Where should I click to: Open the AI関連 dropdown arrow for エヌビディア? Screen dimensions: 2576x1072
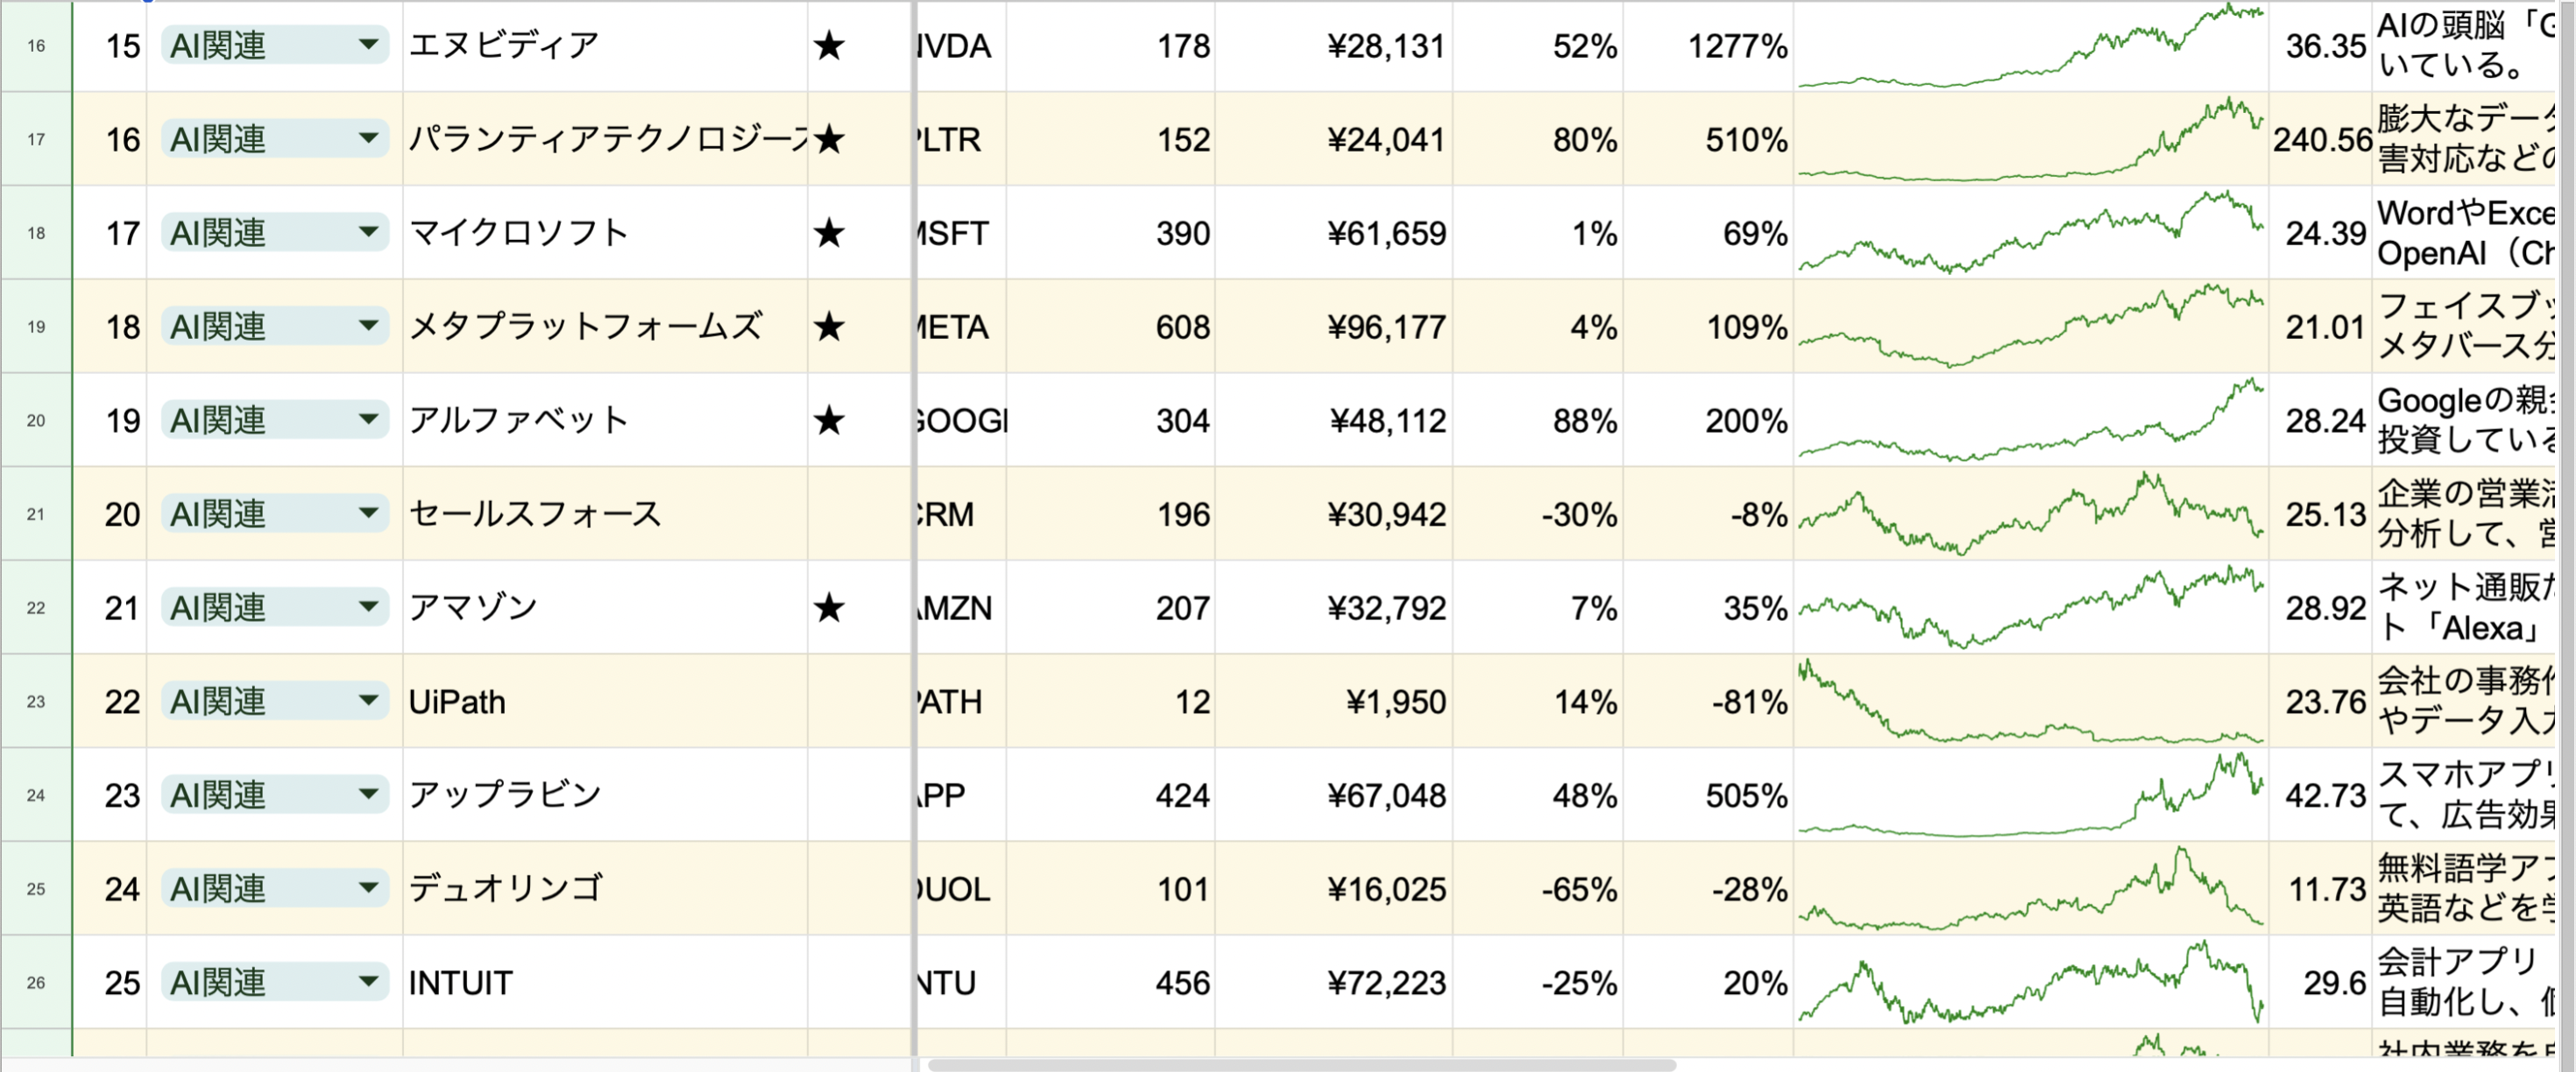click(x=368, y=45)
